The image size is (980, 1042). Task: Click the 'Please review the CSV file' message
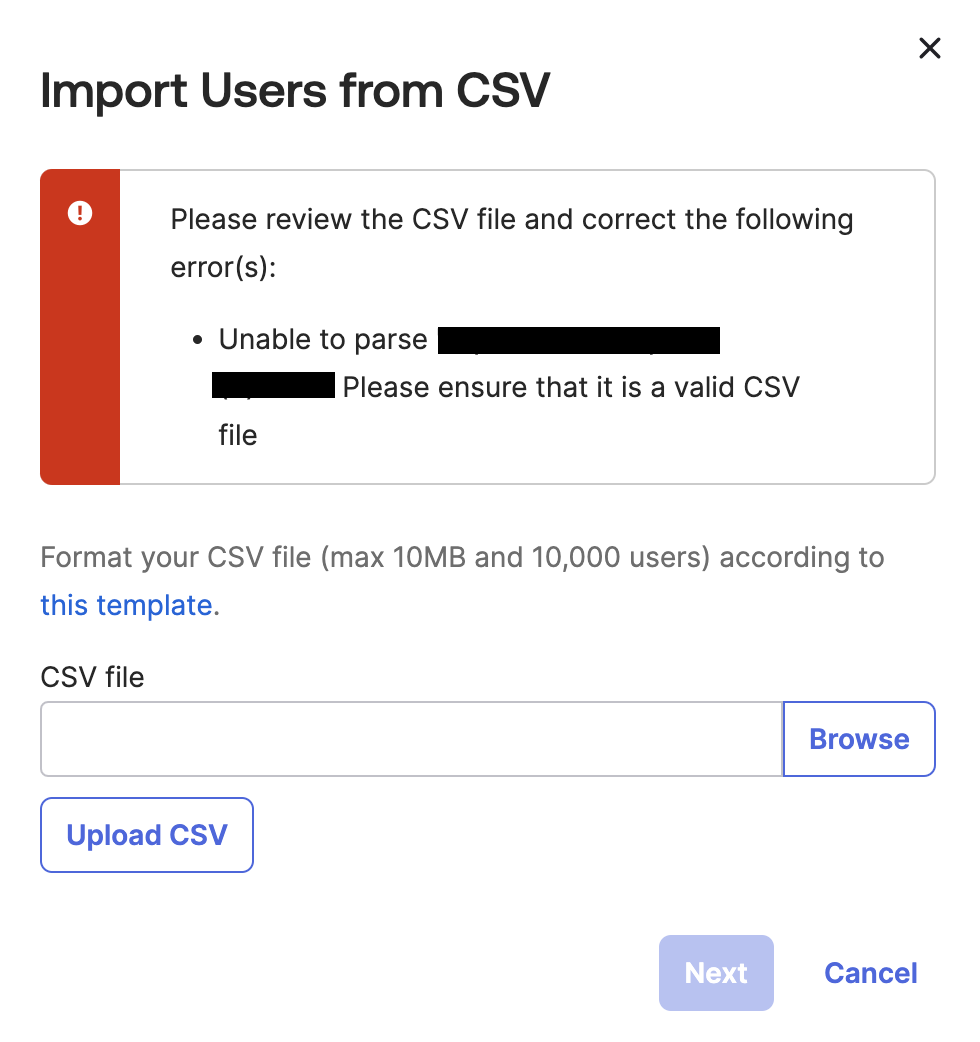pyautogui.click(x=512, y=220)
